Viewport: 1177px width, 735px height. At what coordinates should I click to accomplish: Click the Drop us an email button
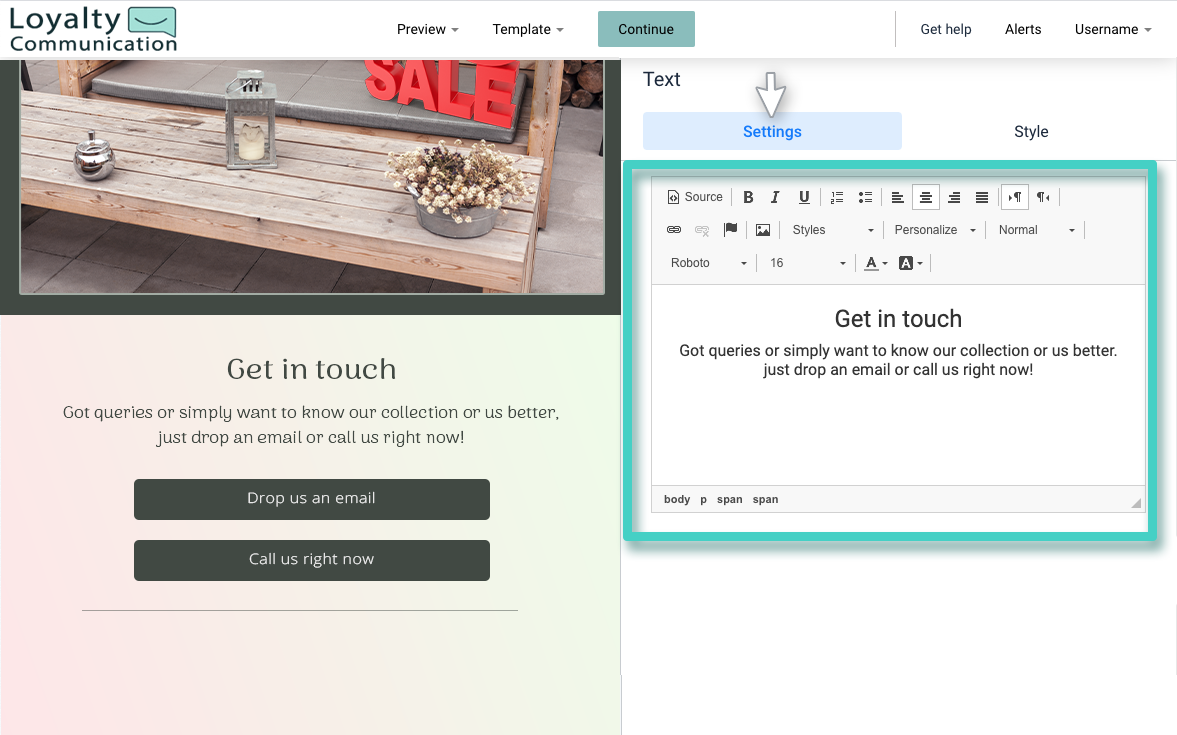tap(312, 499)
